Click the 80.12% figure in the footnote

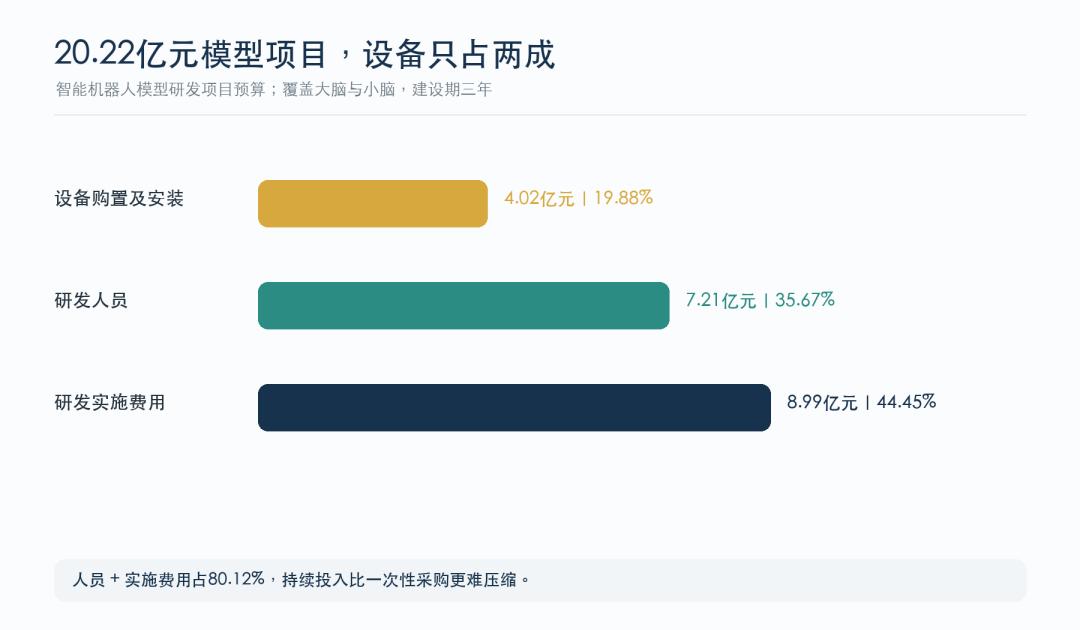pyautogui.click(x=236, y=580)
